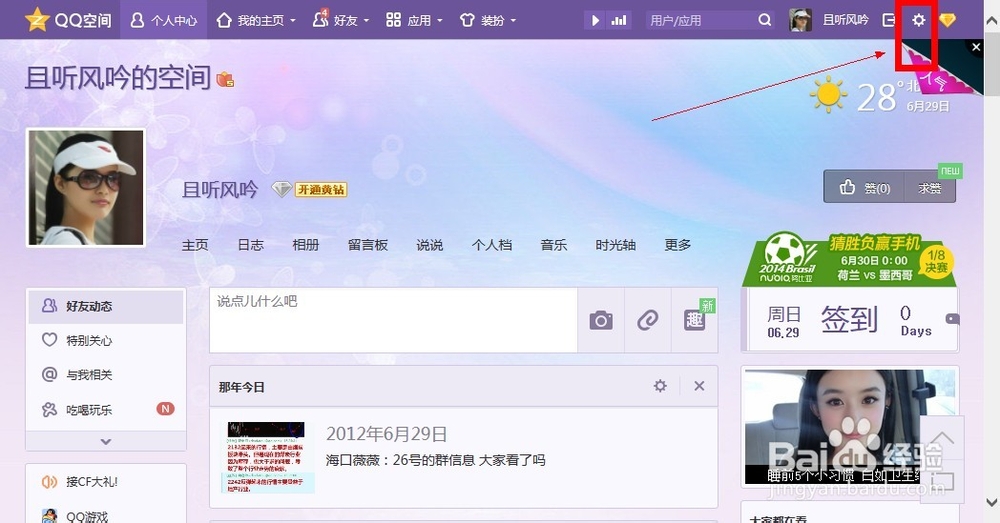
Task: Click the 且听风吟 username in top bar
Action: tap(845, 20)
